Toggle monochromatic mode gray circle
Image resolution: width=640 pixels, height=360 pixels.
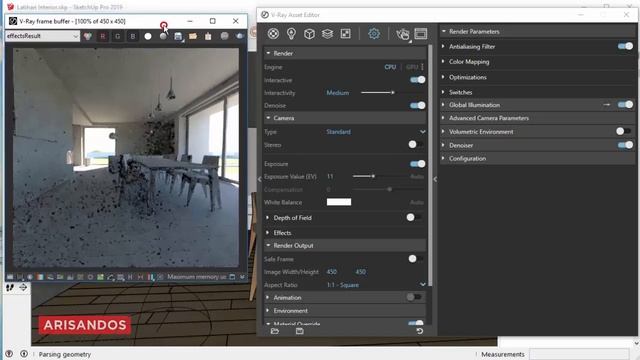[163, 36]
